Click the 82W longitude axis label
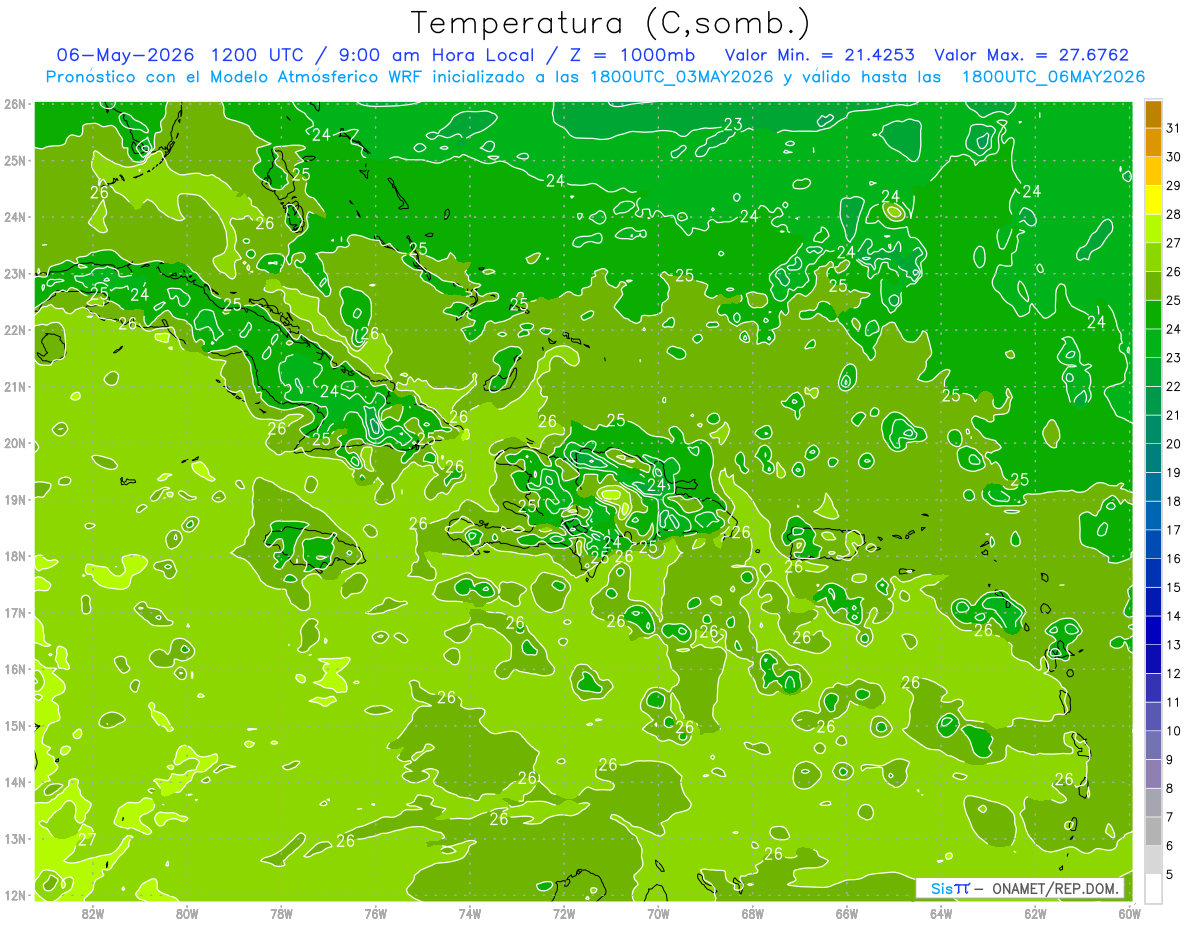Screen dimensions: 1200x927 point(93,913)
